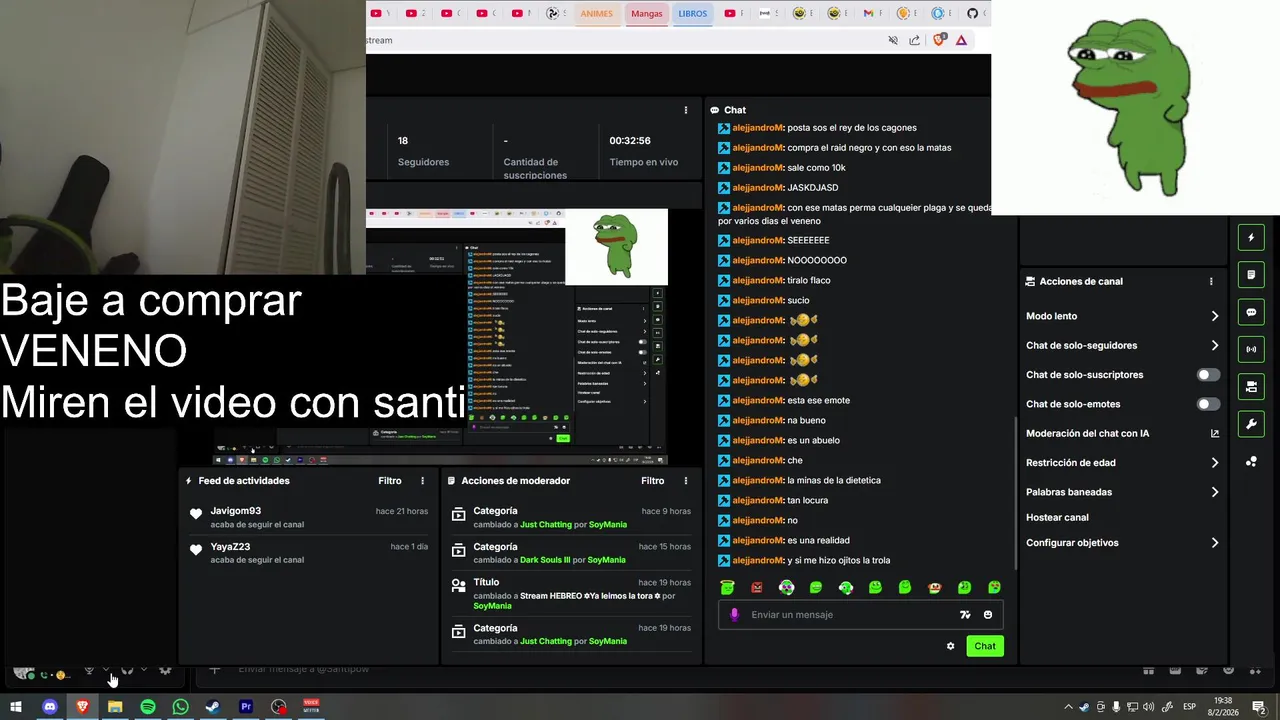Image resolution: width=1280 pixels, height=720 pixels.
Task: Open Discord from the taskbar
Action: pos(49,707)
